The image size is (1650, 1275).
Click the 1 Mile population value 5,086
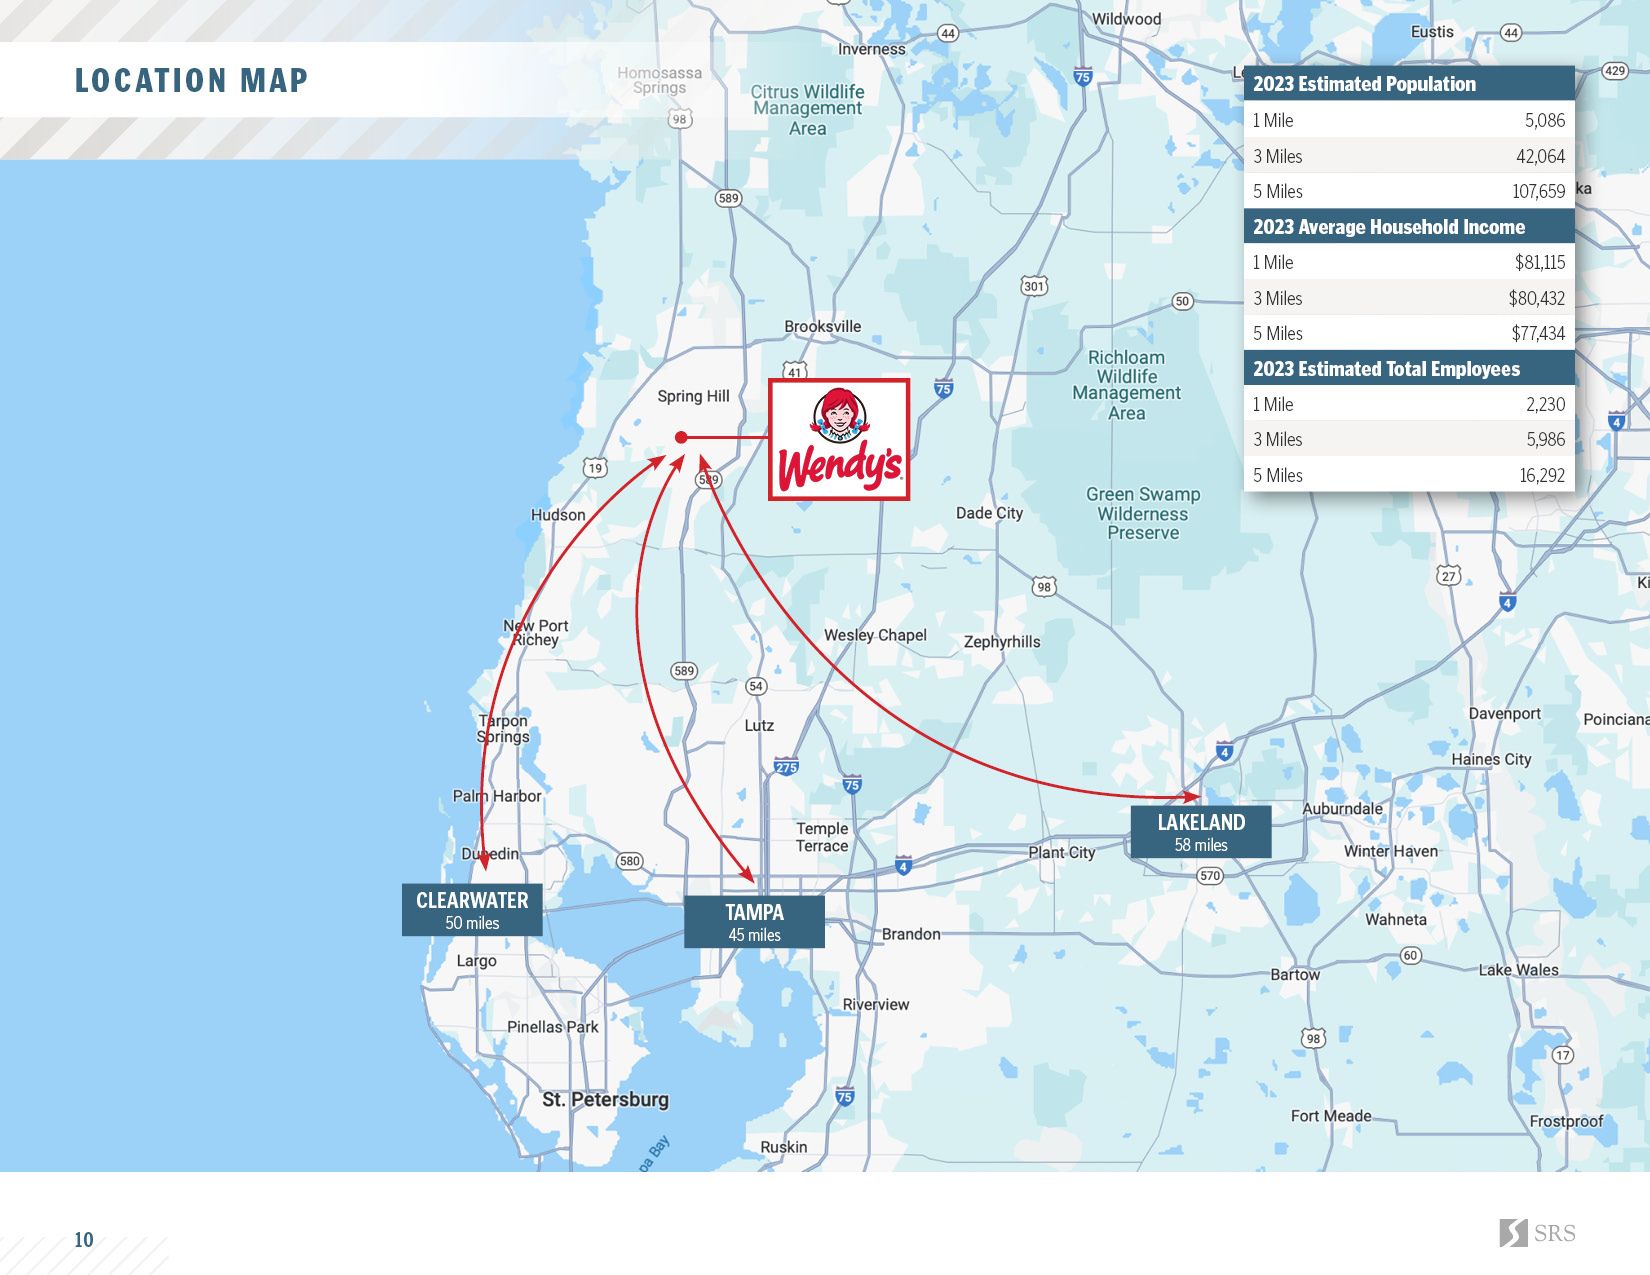pos(1545,120)
